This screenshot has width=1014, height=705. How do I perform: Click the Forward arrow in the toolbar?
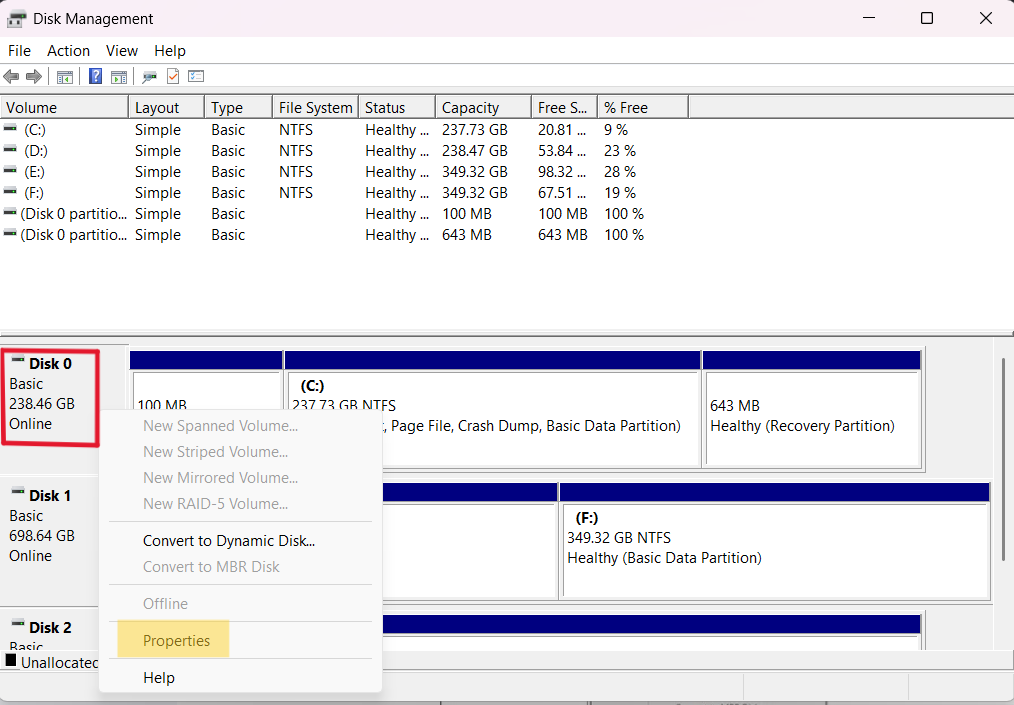click(x=34, y=77)
